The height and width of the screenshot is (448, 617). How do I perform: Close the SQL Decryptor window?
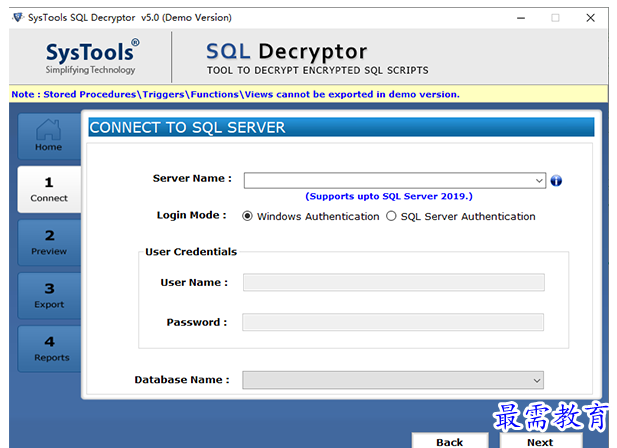[590, 17]
